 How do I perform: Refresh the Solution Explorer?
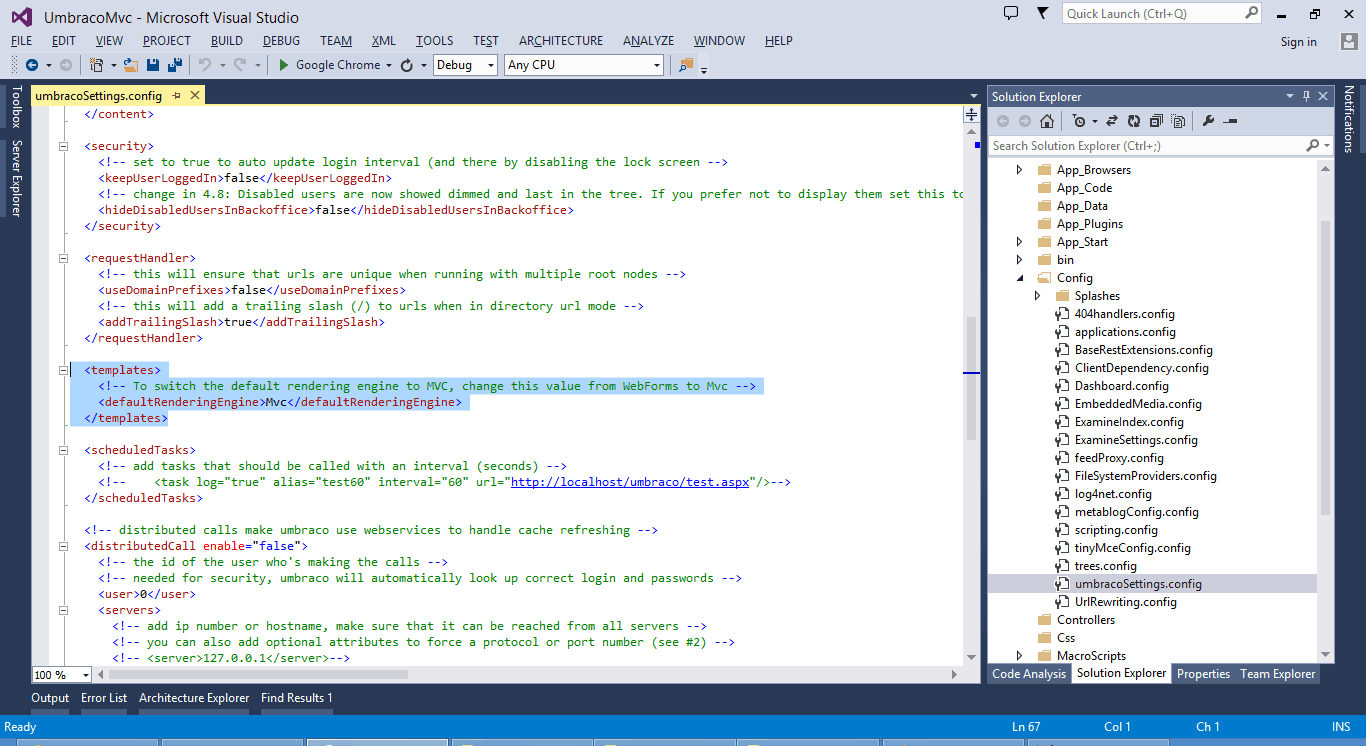point(1135,121)
